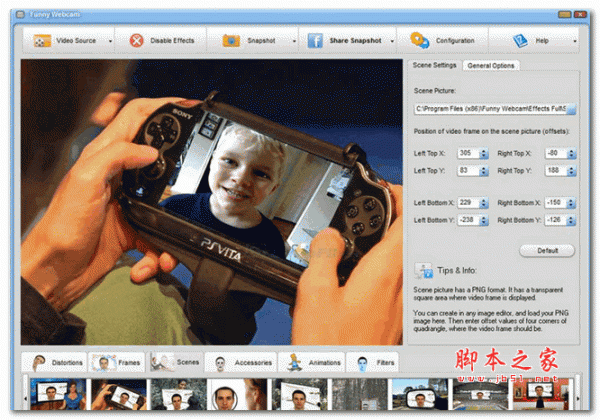Select the car rear-view mirror scene thumbnail
Viewport: 600px width, 420px height.
(420, 394)
